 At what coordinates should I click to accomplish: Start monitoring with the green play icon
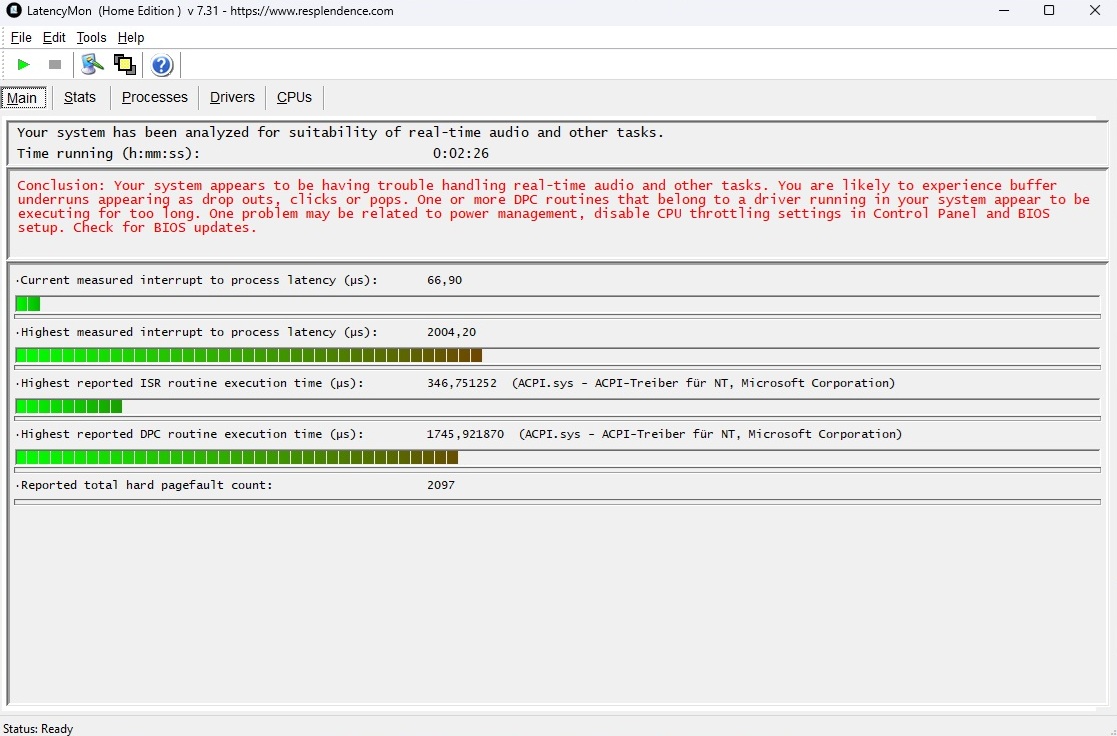click(24, 65)
